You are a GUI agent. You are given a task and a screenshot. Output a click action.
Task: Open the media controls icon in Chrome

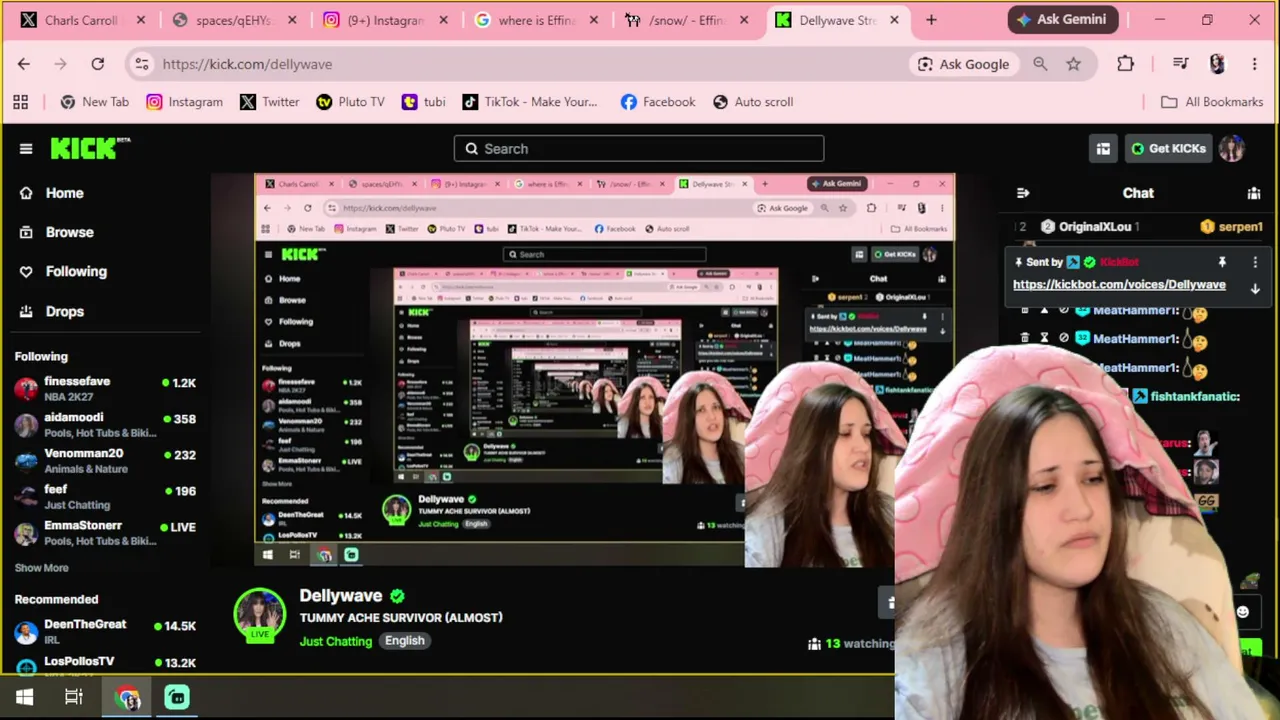tap(1180, 64)
